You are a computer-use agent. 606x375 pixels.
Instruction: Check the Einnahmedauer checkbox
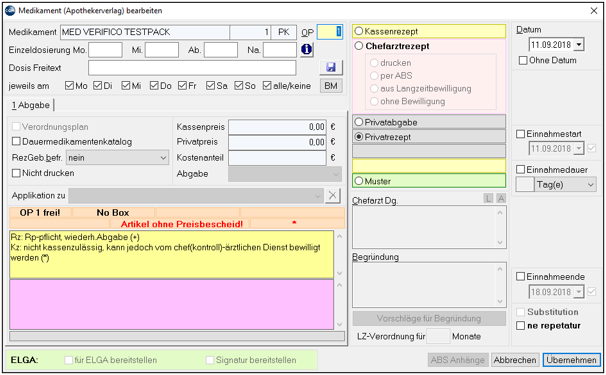click(x=521, y=169)
